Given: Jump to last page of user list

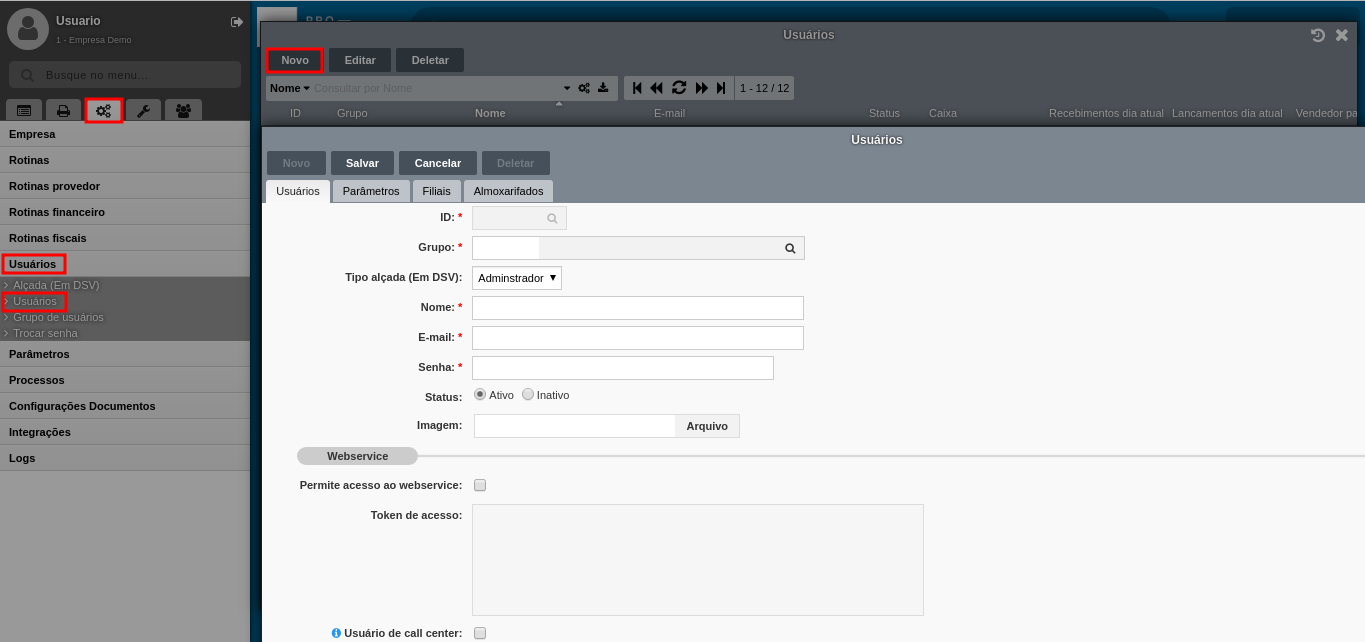Looking at the screenshot, I should [x=721, y=88].
